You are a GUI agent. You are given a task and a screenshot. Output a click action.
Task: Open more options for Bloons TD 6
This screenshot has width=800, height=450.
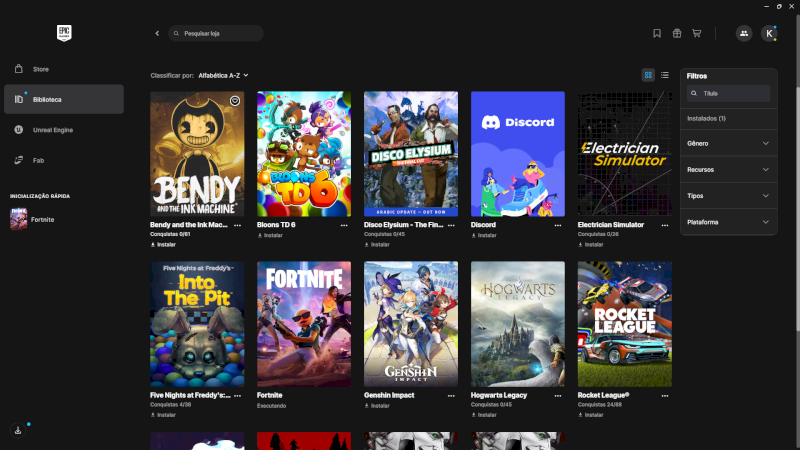point(344,225)
